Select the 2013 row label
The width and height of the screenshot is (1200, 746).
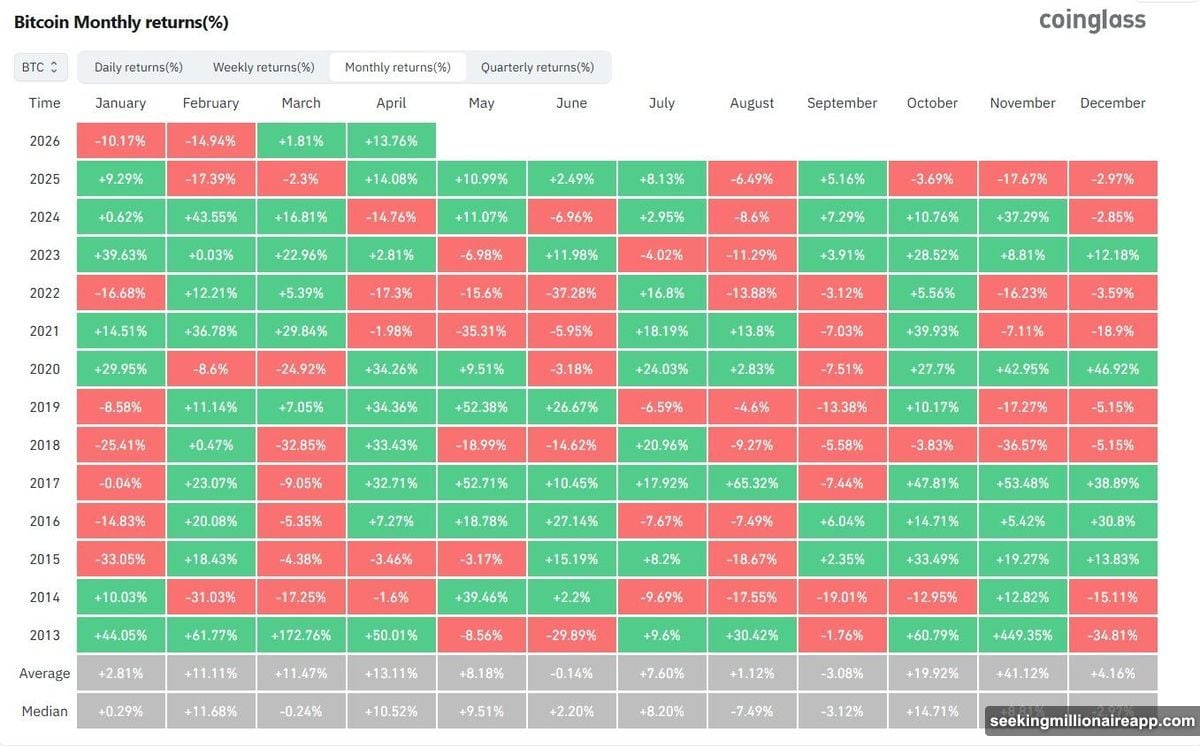click(44, 634)
